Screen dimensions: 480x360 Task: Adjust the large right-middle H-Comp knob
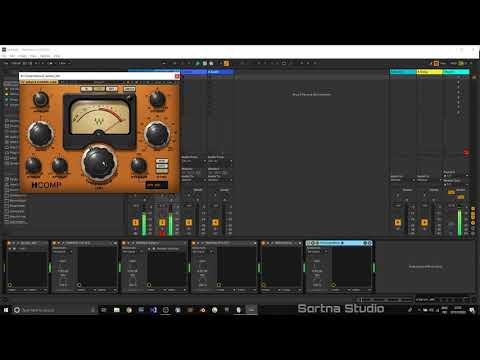pos(157,134)
